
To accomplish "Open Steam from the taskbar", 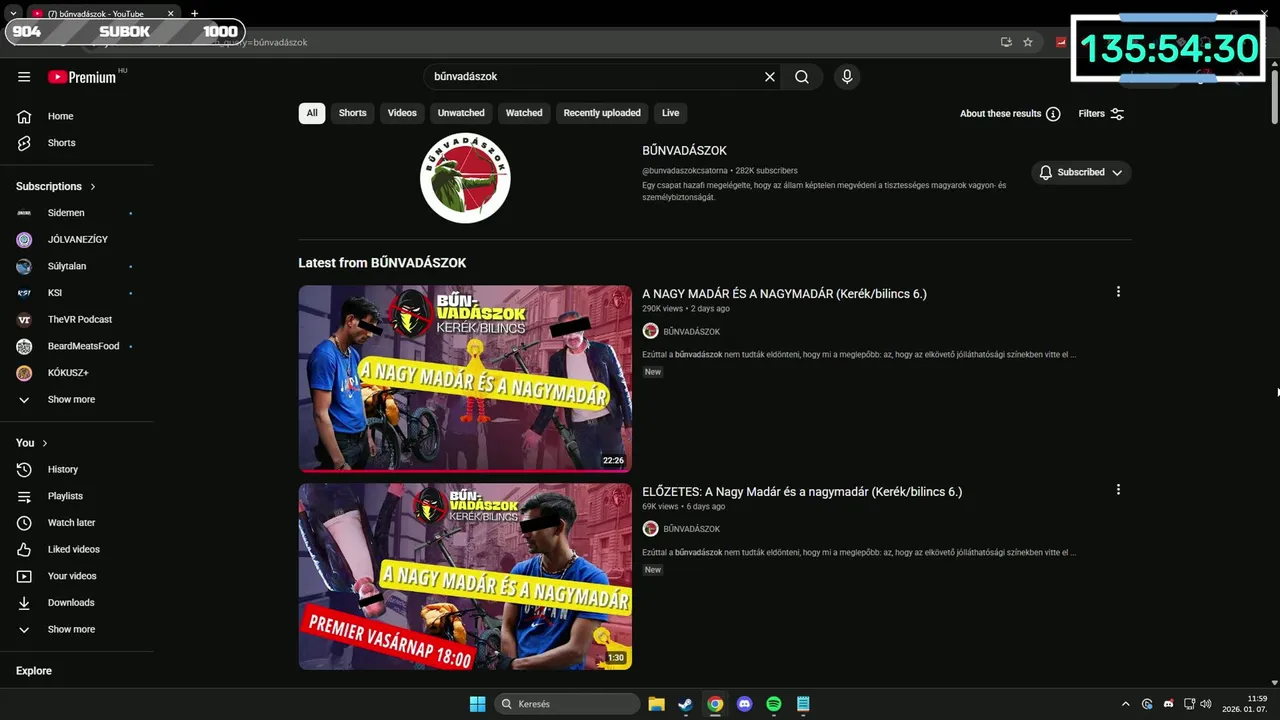I will pyautogui.click(x=685, y=704).
